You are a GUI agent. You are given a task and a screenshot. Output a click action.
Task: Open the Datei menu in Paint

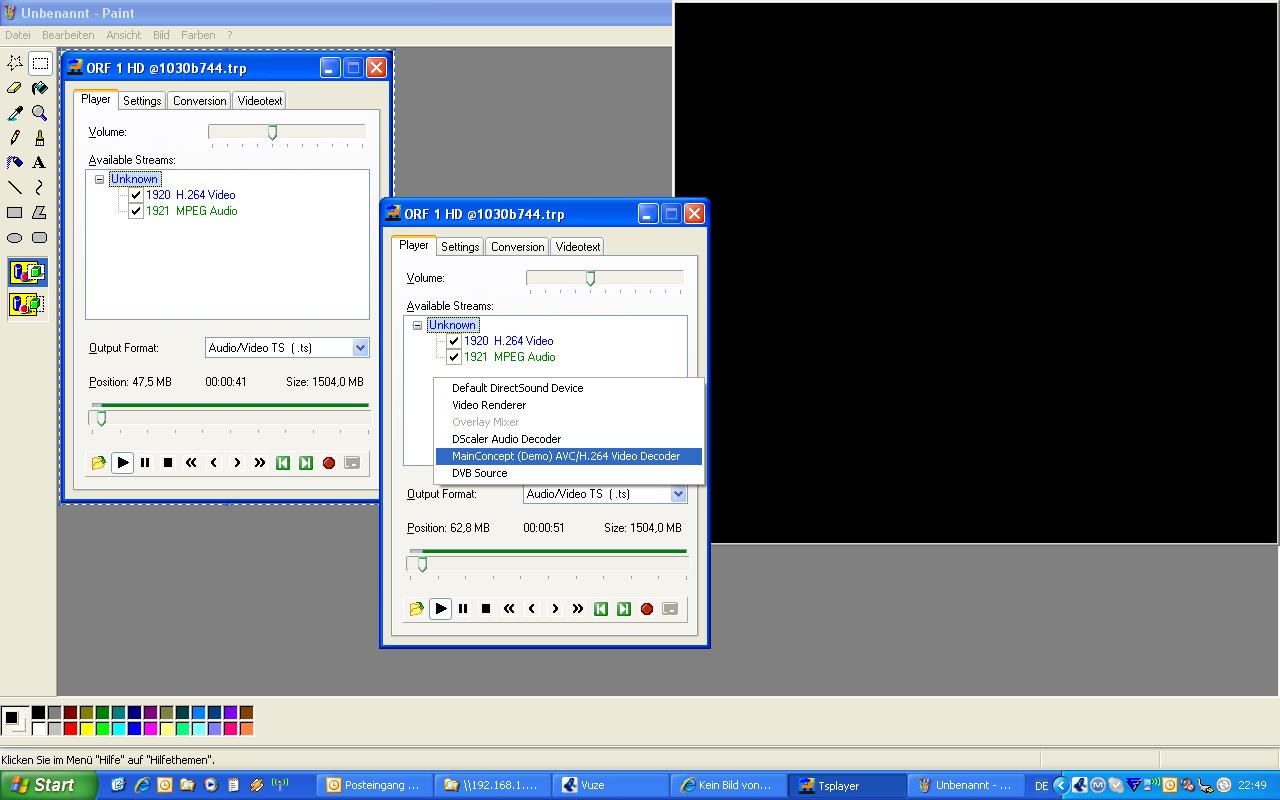[x=18, y=35]
